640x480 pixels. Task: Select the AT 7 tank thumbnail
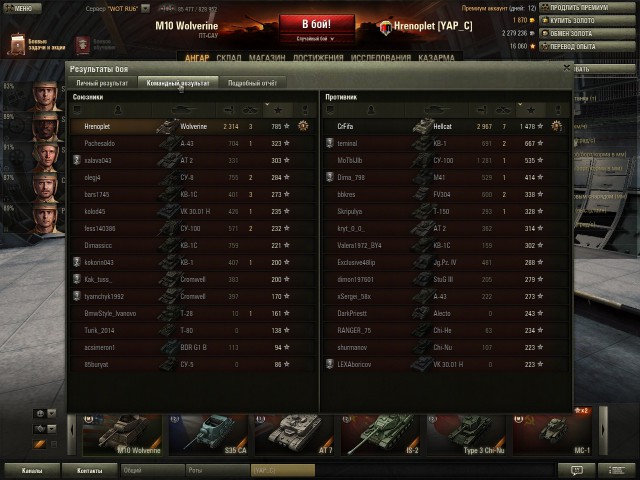click(294, 435)
